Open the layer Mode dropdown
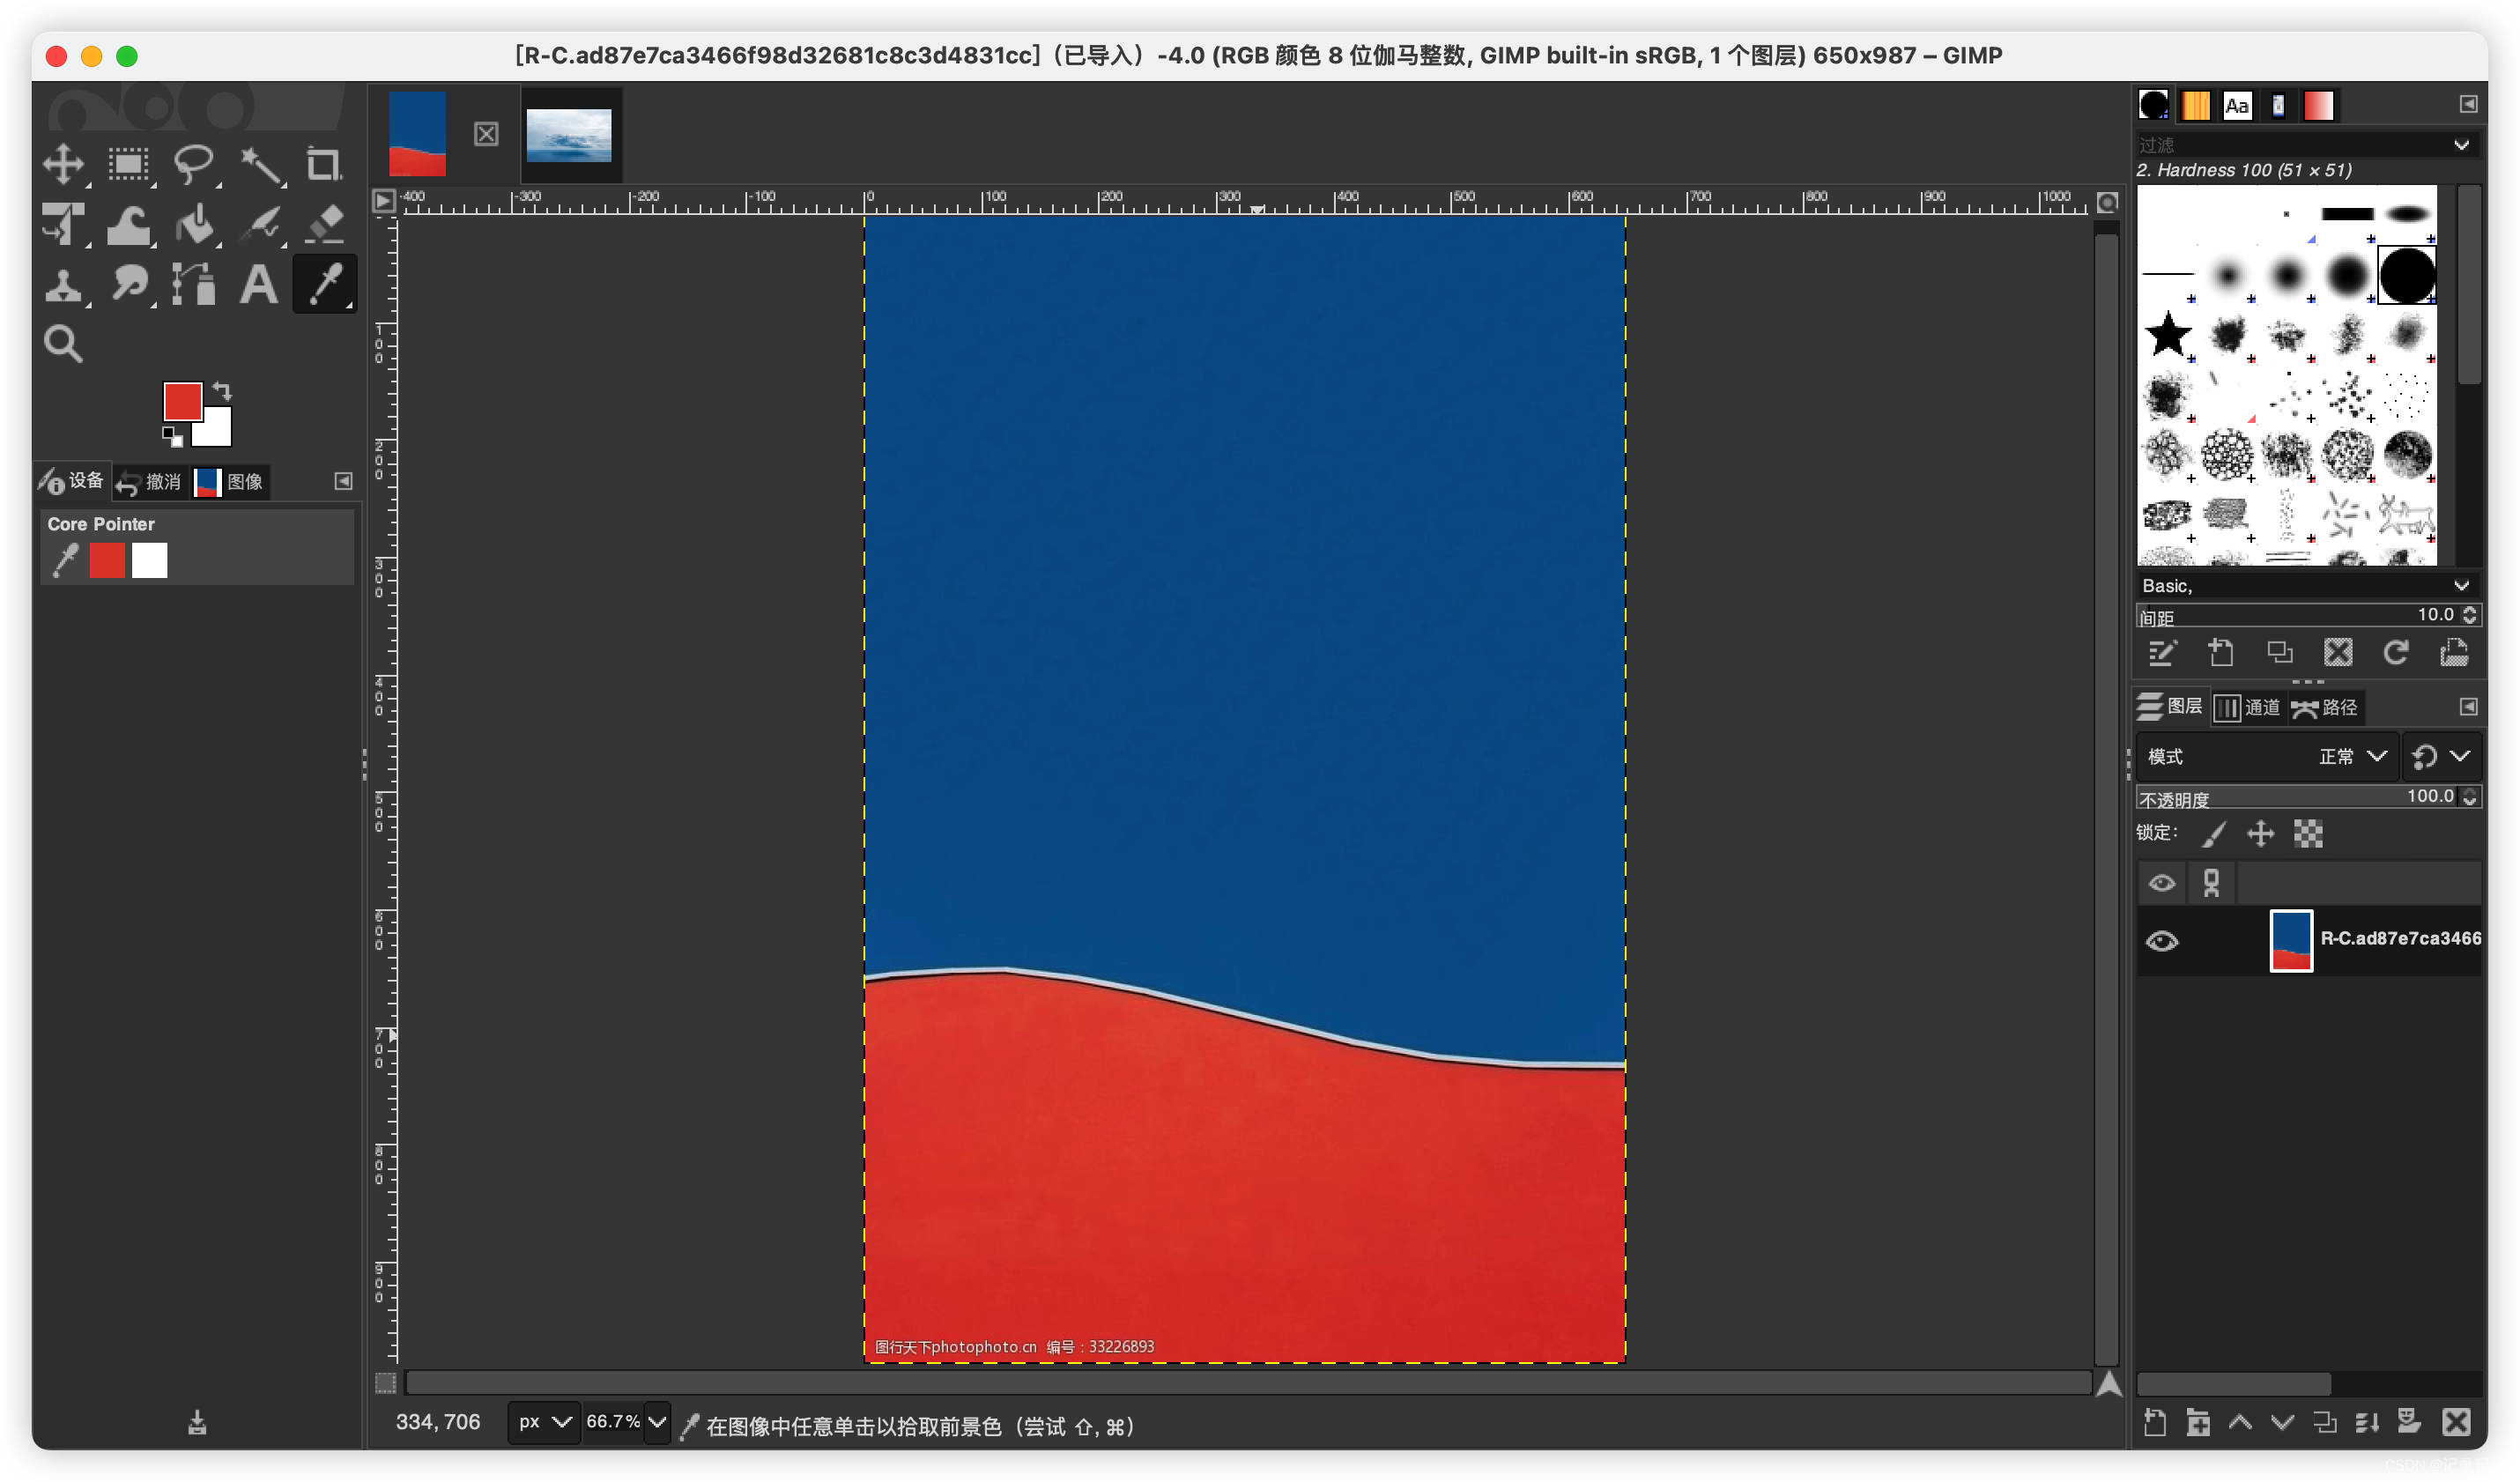The height and width of the screenshot is (1482, 2520). point(2350,757)
